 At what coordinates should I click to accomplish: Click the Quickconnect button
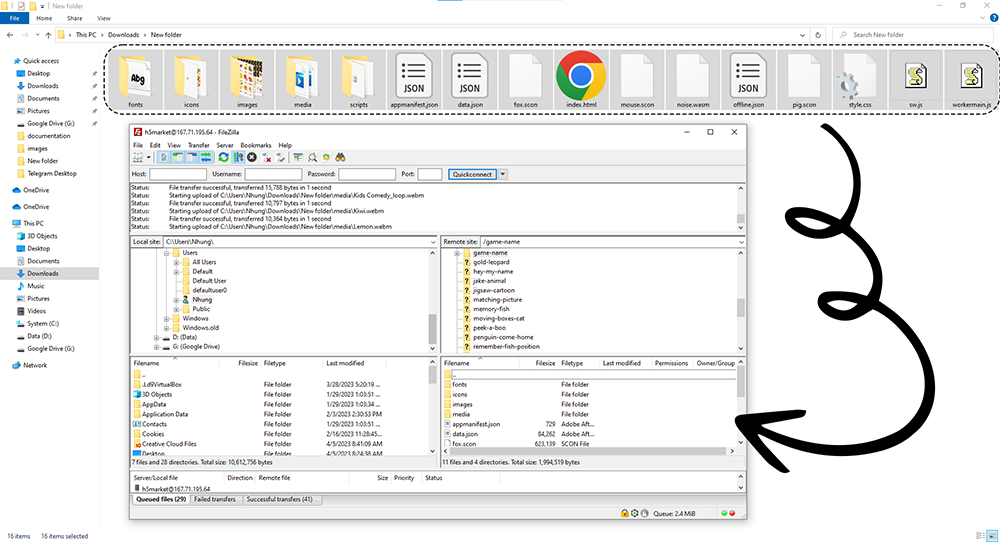pos(472,174)
